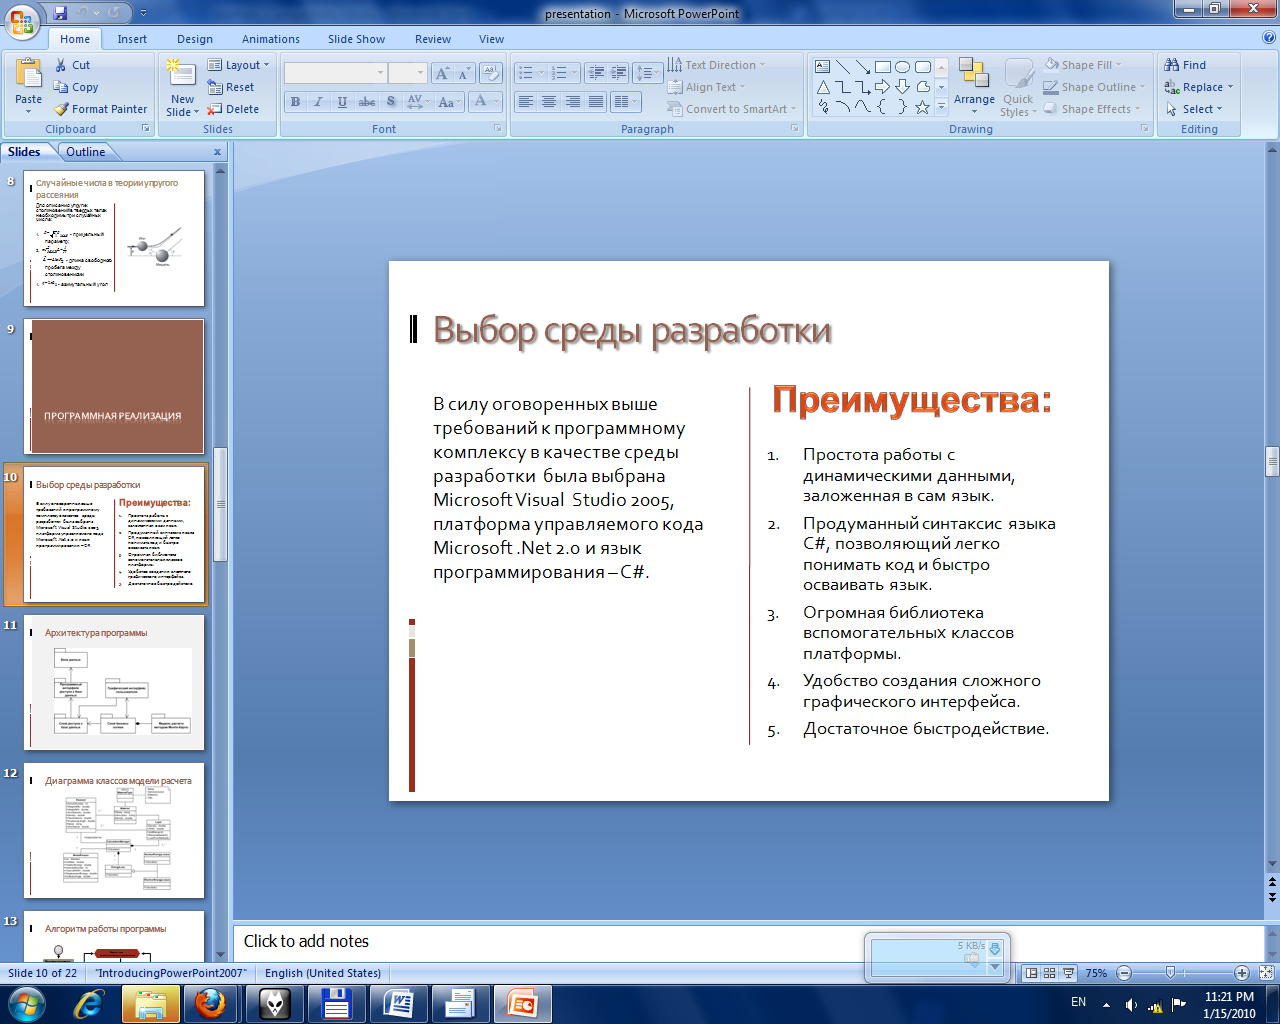Image resolution: width=1280 pixels, height=1024 pixels.
Task: Activate the Format Painter brush
Action: coord(100,109)
